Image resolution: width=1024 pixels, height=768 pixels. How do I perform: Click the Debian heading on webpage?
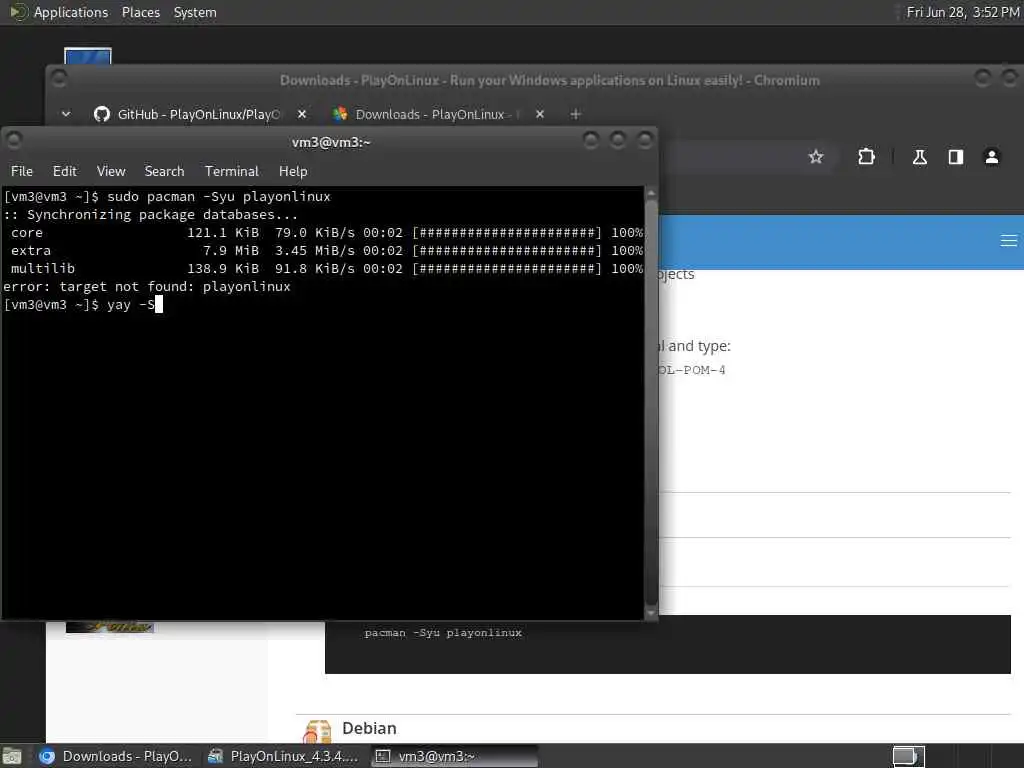point(369,728)
